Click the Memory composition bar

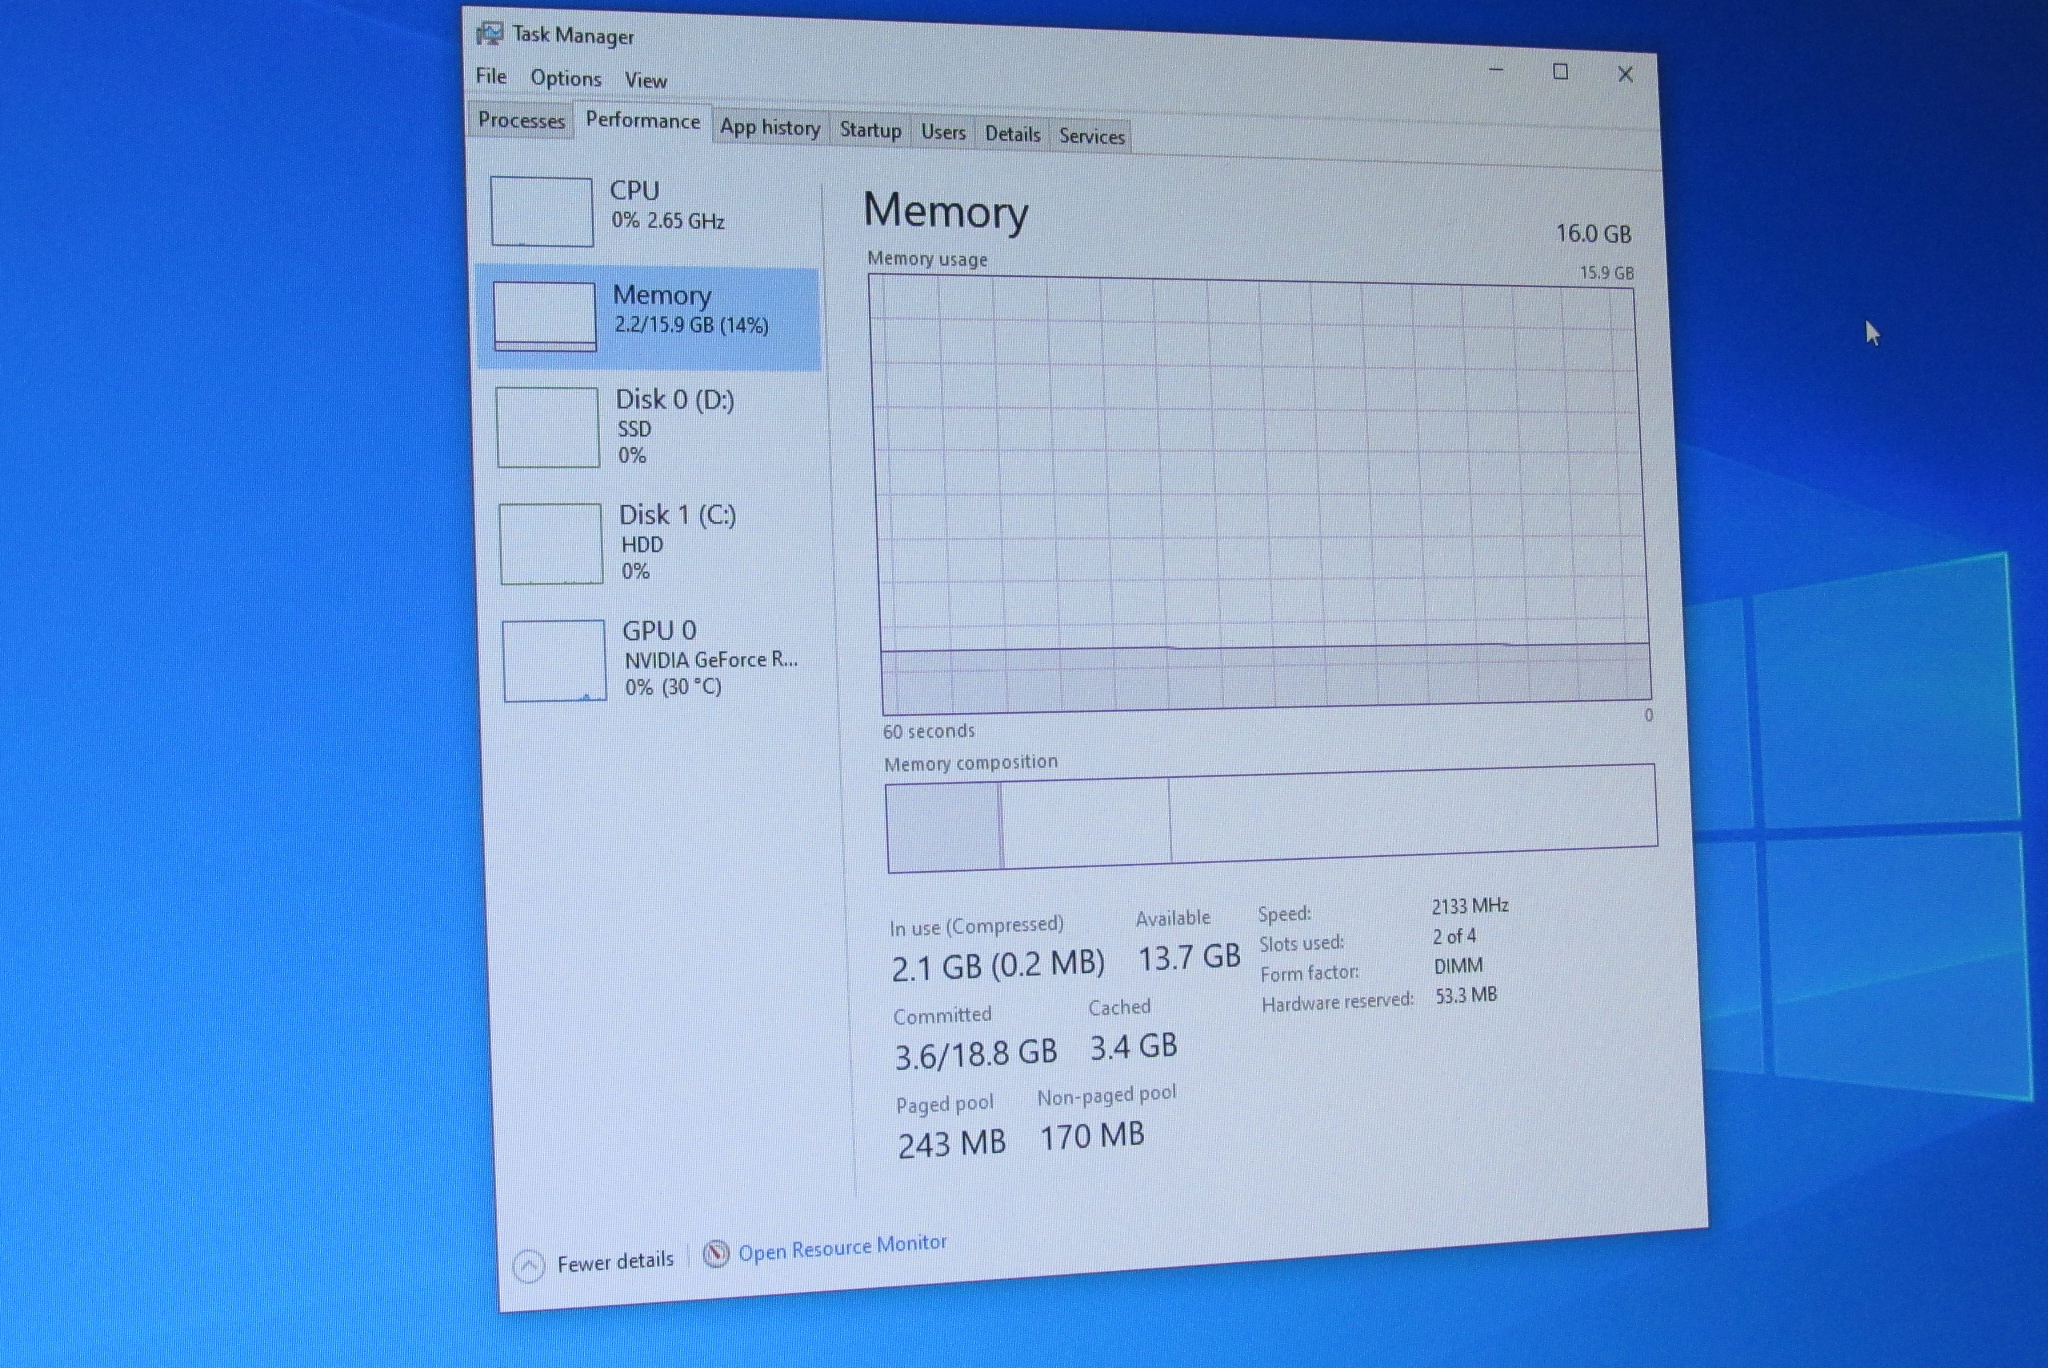point(1270,818)
